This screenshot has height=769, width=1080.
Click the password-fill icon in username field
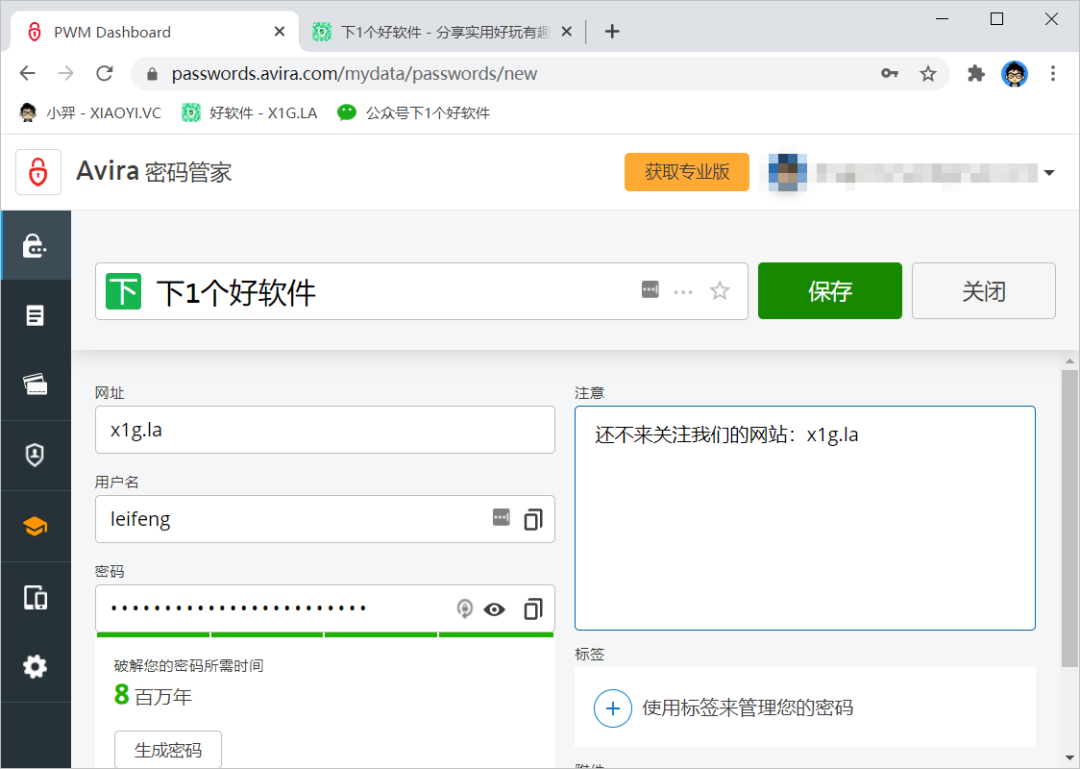501,517
